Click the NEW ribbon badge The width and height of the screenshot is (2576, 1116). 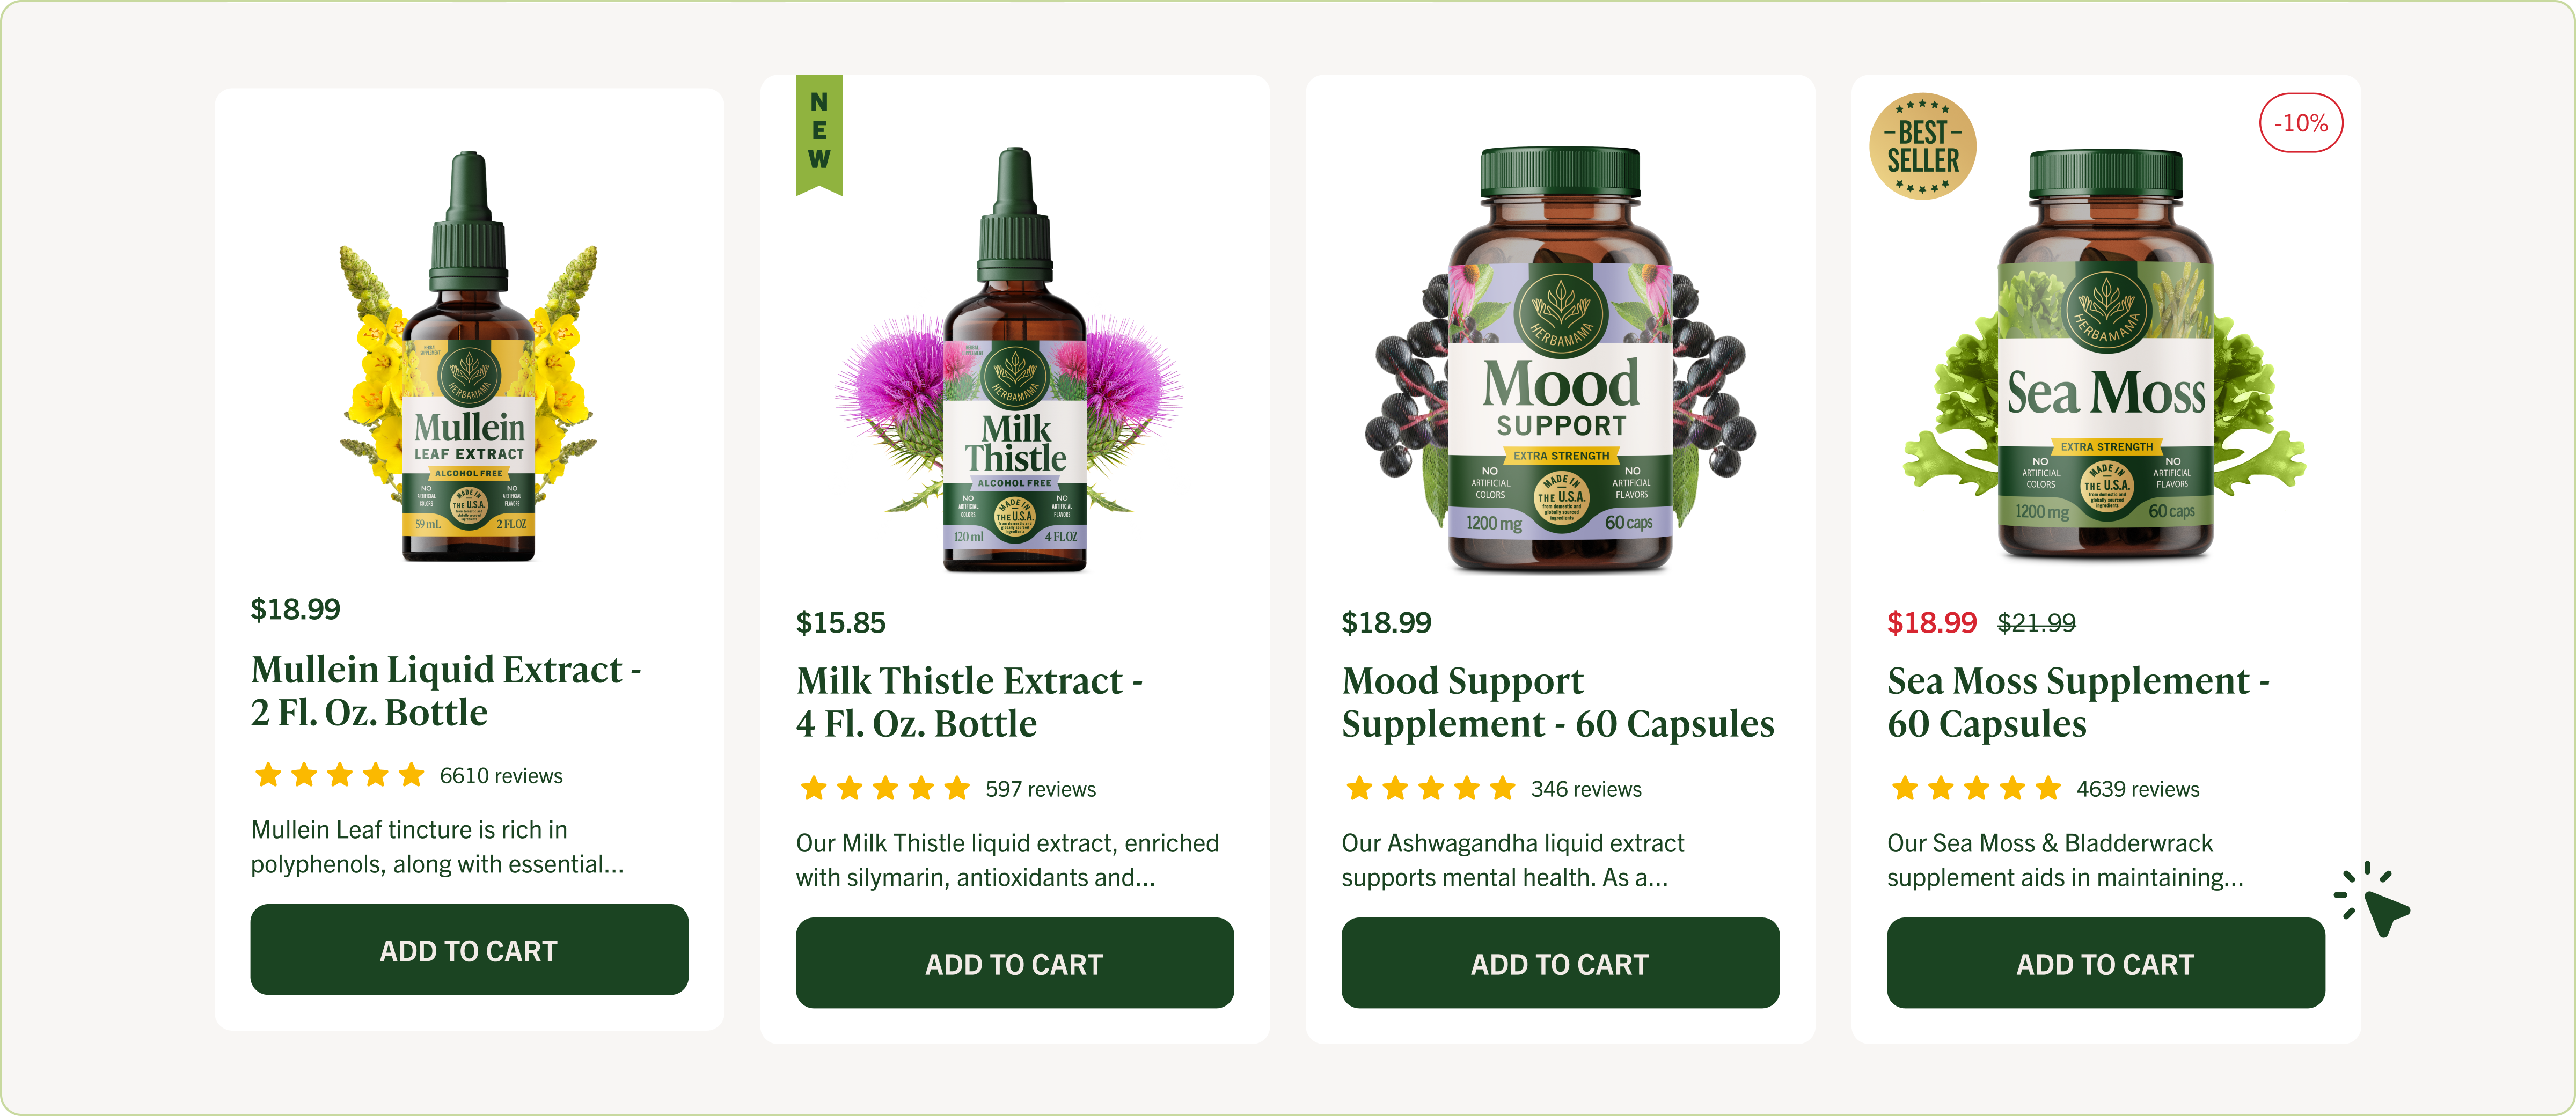pos(819,134)
